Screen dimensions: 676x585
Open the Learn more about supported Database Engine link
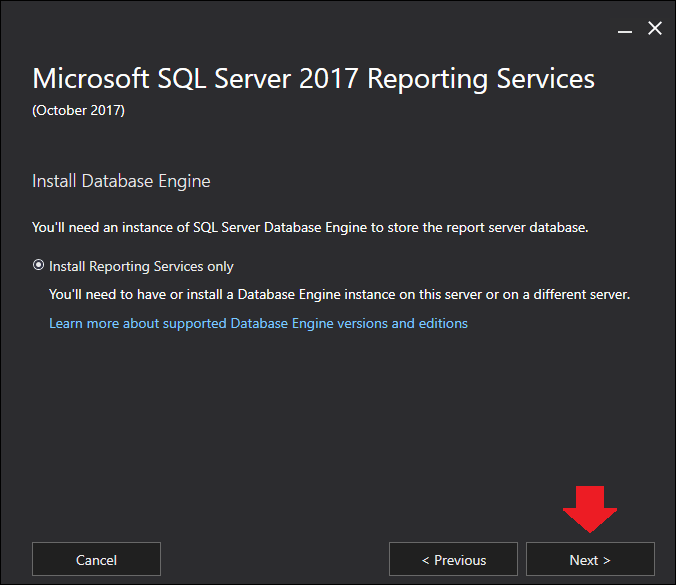[x=258, y=323]
